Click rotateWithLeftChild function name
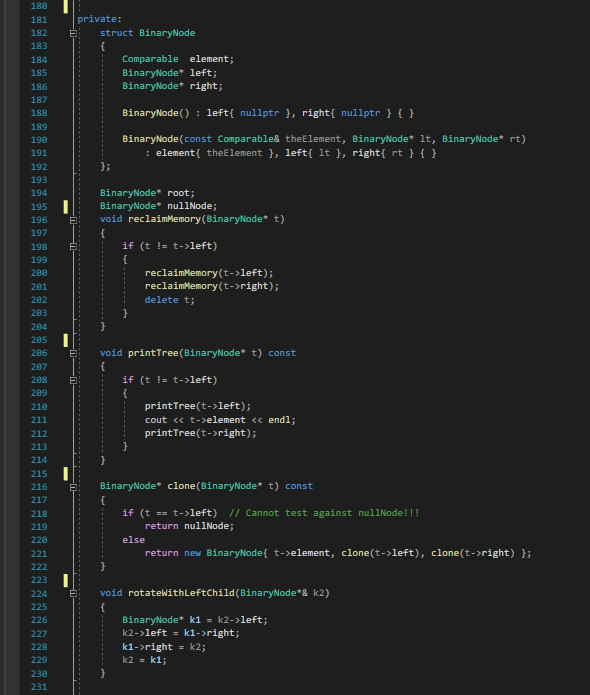 [181, 593]
